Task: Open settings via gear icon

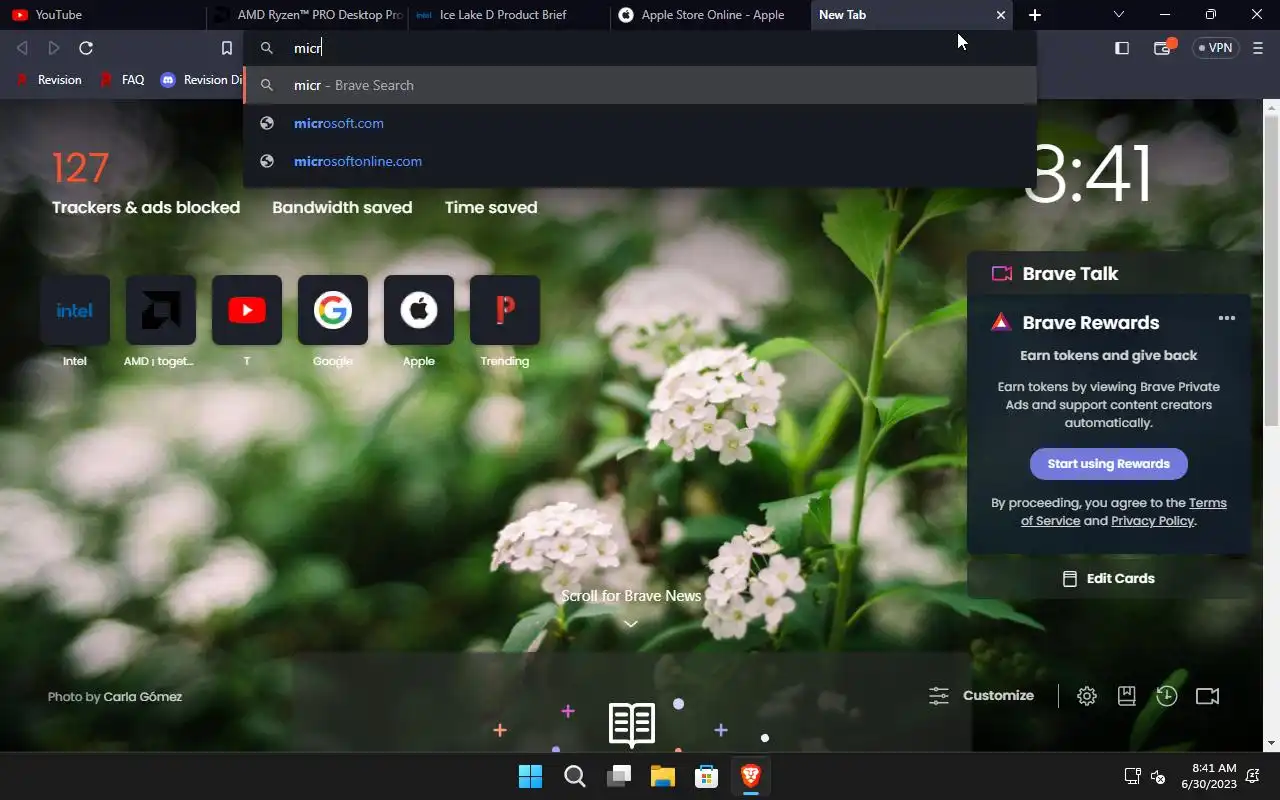Action: pyautogui.click(x=1087, y=696)
